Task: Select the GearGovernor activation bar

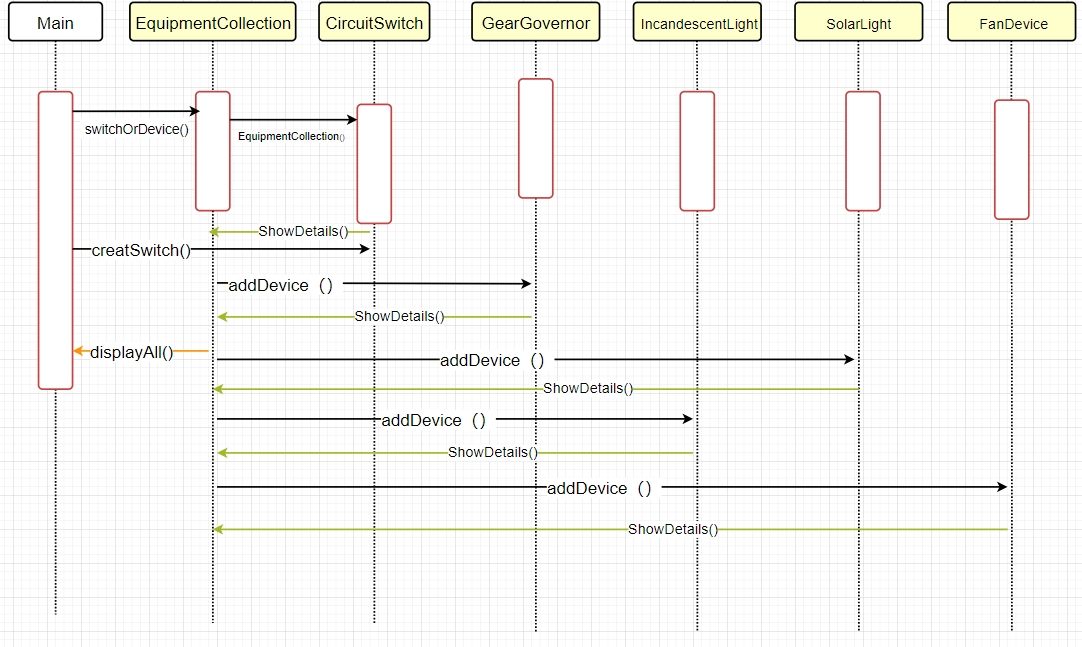Action: pos(535,138)
